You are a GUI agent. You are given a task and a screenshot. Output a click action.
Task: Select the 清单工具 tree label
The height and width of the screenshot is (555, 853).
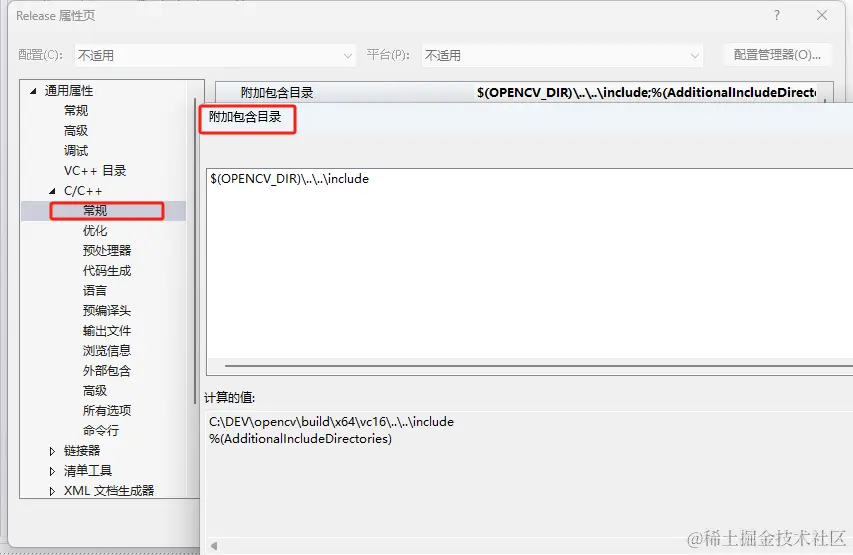pyautogui.click(x=88, y=471)
